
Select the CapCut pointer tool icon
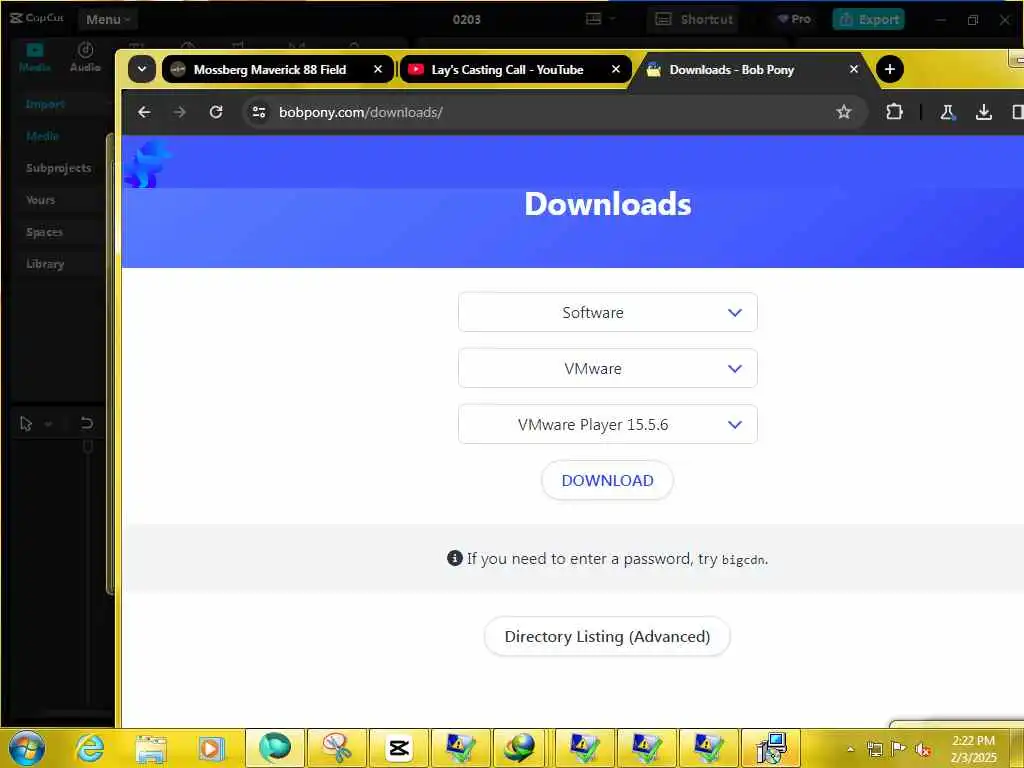tap(26, 424)
